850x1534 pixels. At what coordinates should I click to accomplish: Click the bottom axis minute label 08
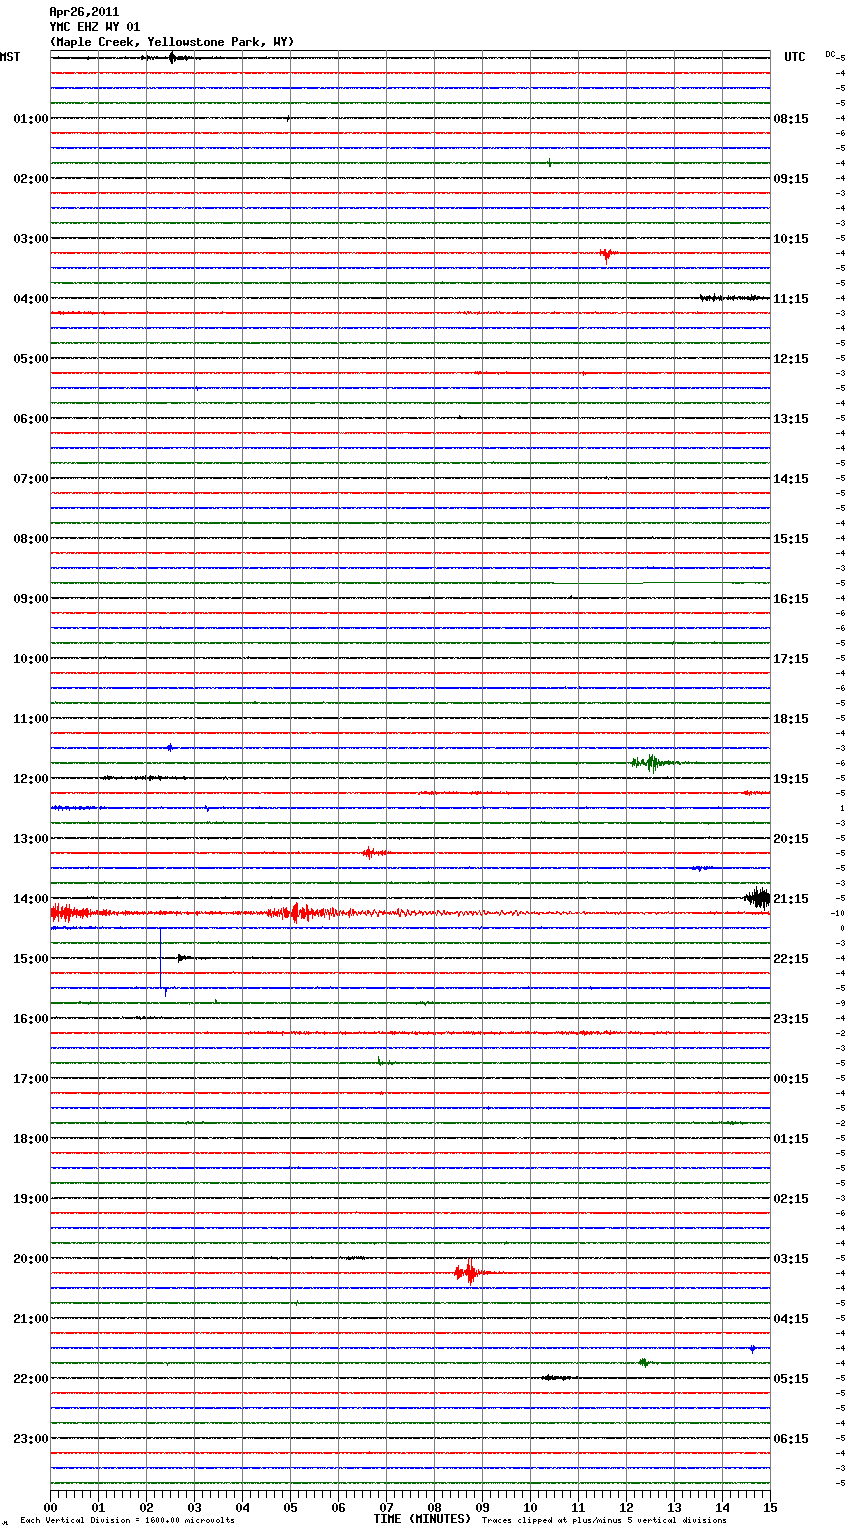coord(434,1507)
